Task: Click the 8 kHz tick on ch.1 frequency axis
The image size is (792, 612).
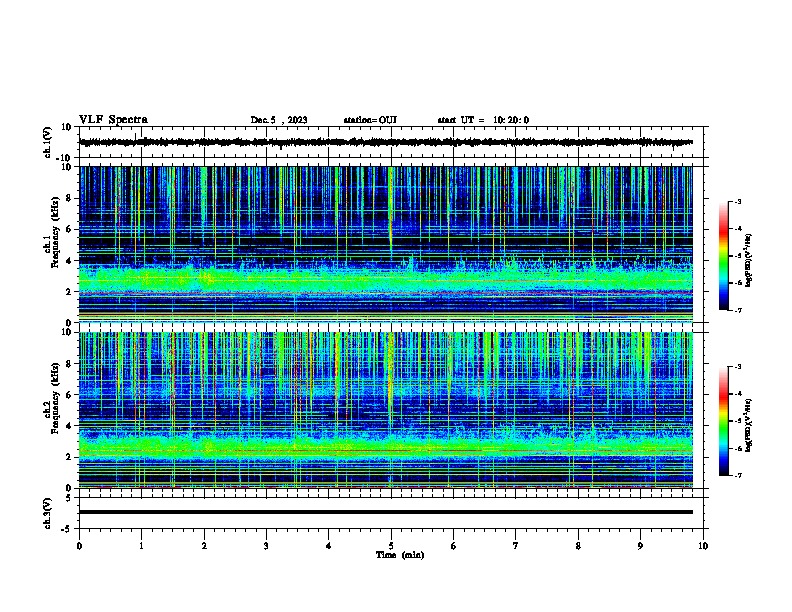Action: 69,198
